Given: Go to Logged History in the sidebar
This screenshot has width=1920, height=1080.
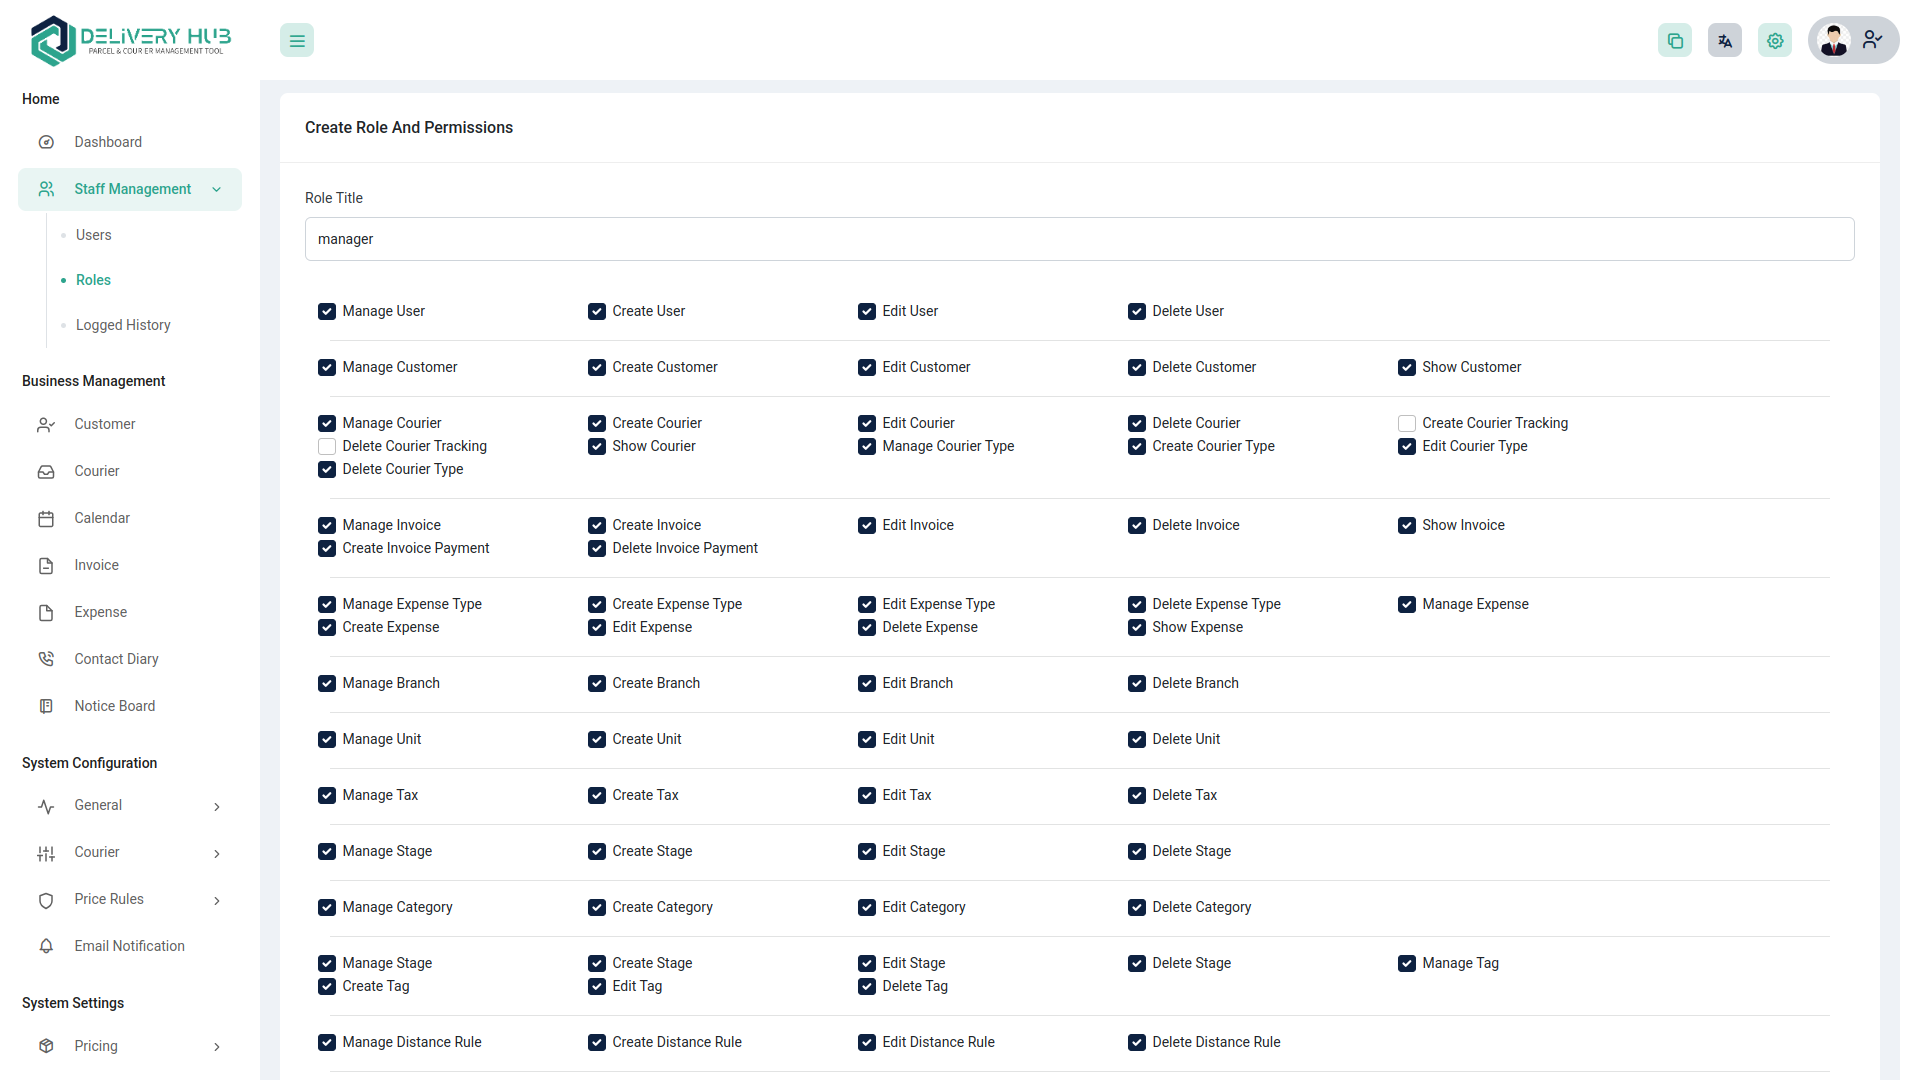Looking at the screenshot, I should [x=122, y=325].
